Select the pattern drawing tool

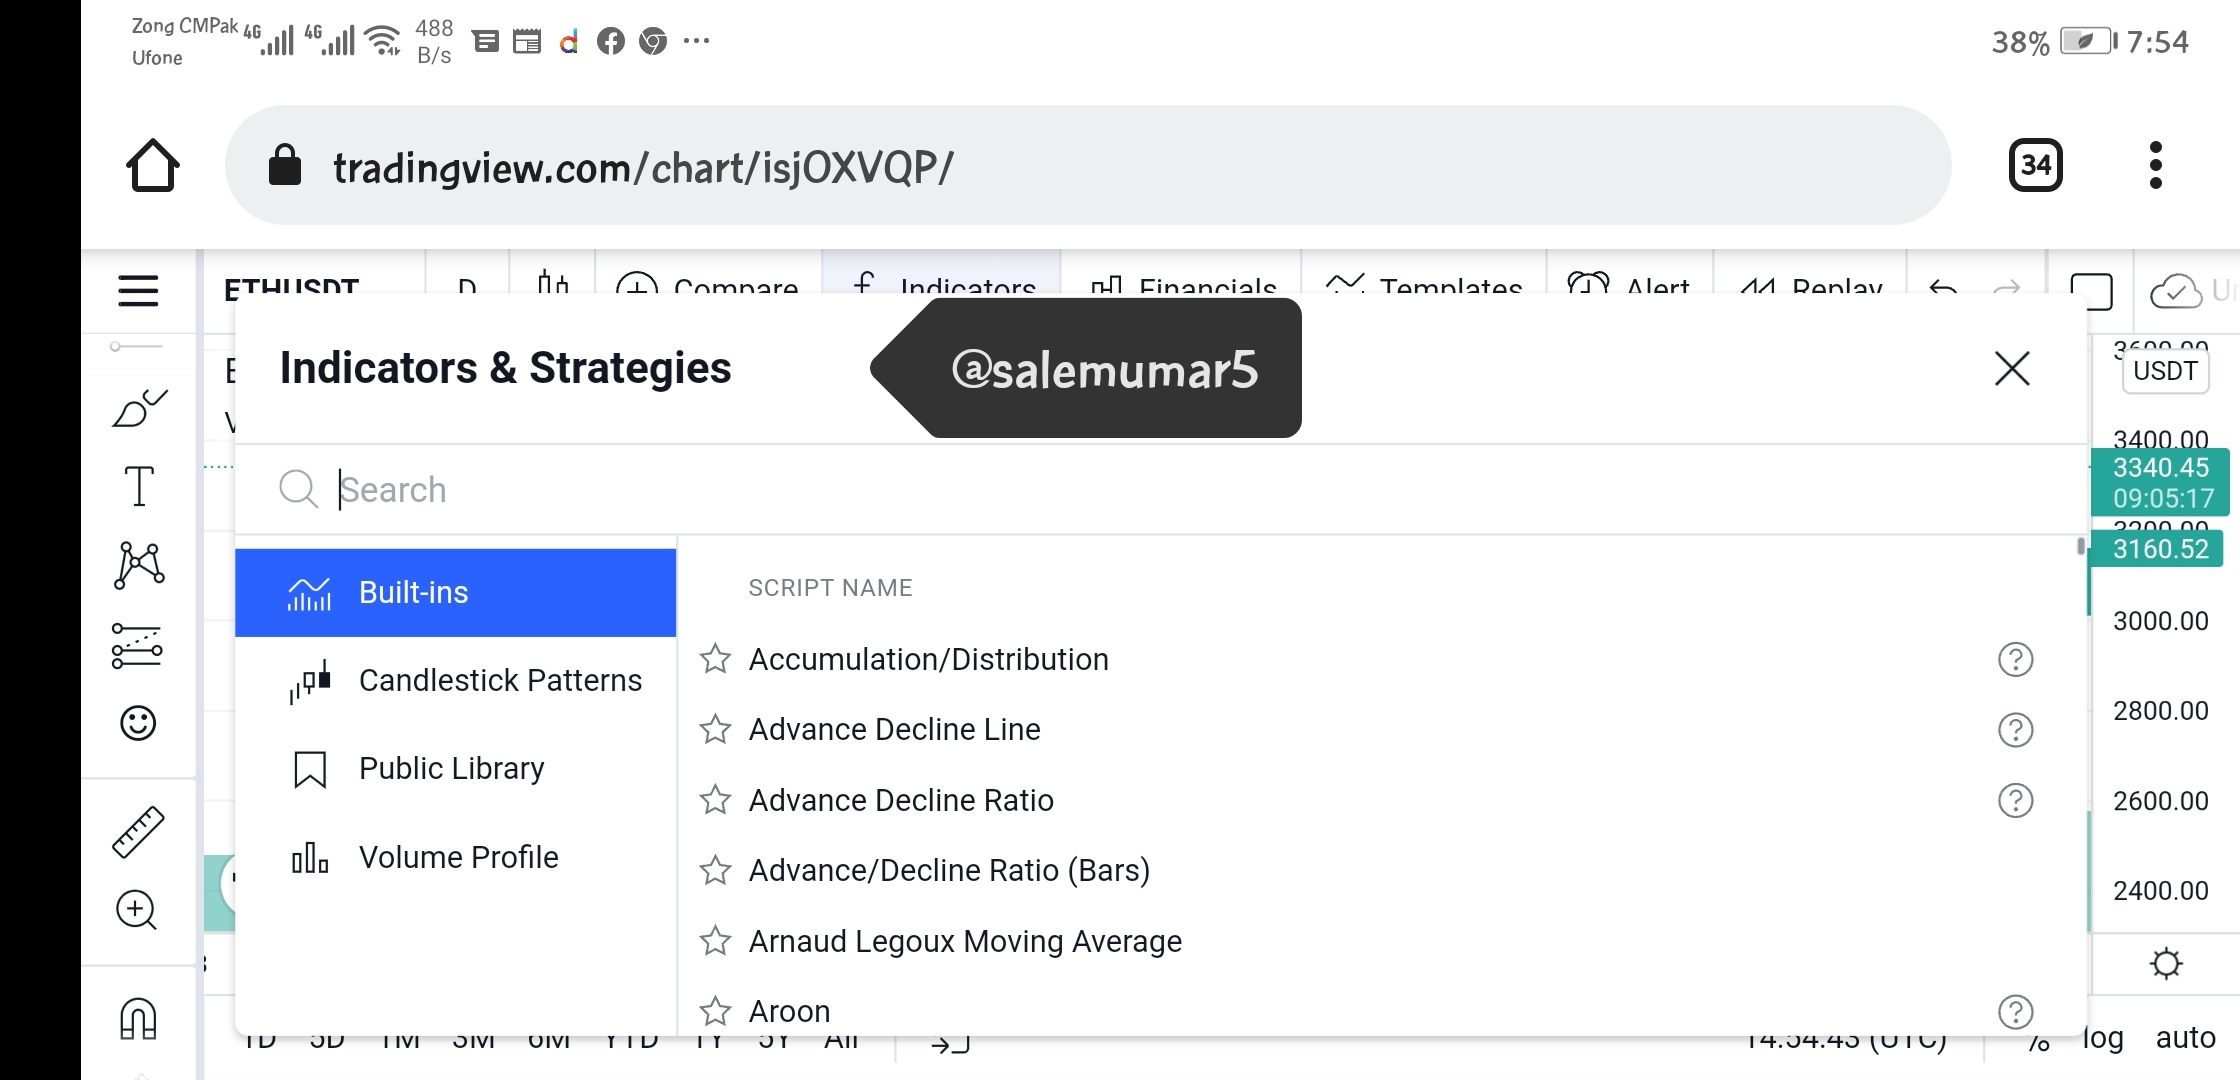click(x=139, y=565)
